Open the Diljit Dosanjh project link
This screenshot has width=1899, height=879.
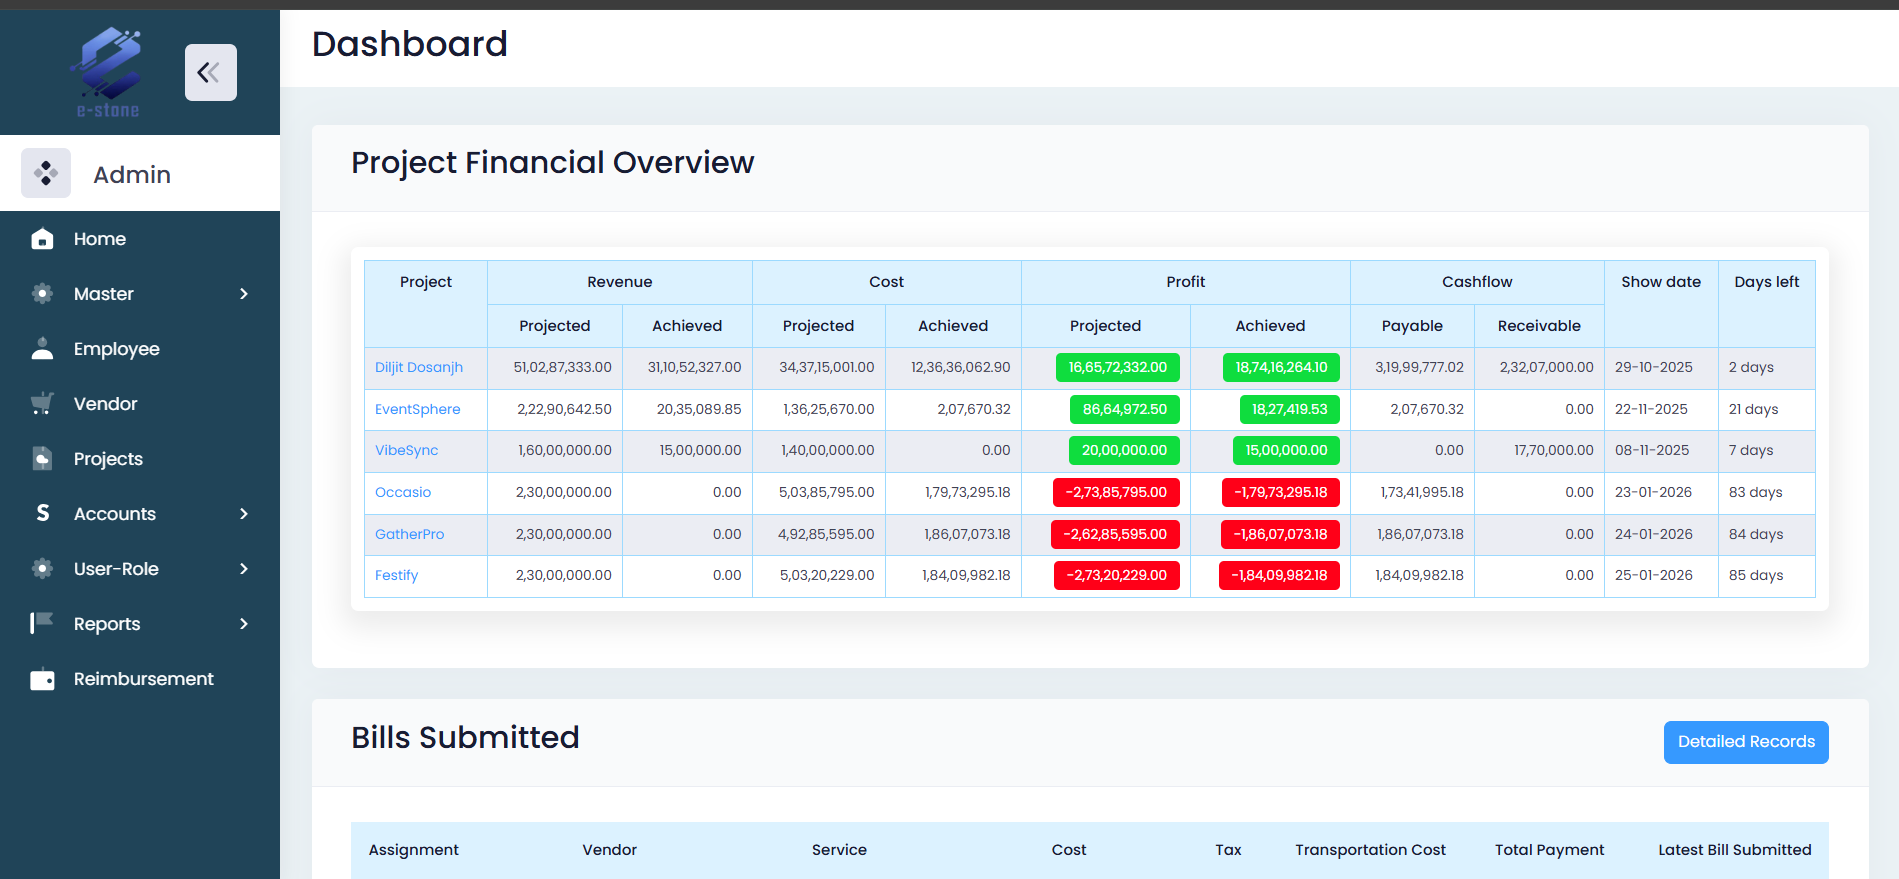pyautogui.click(x=418, y=367)
